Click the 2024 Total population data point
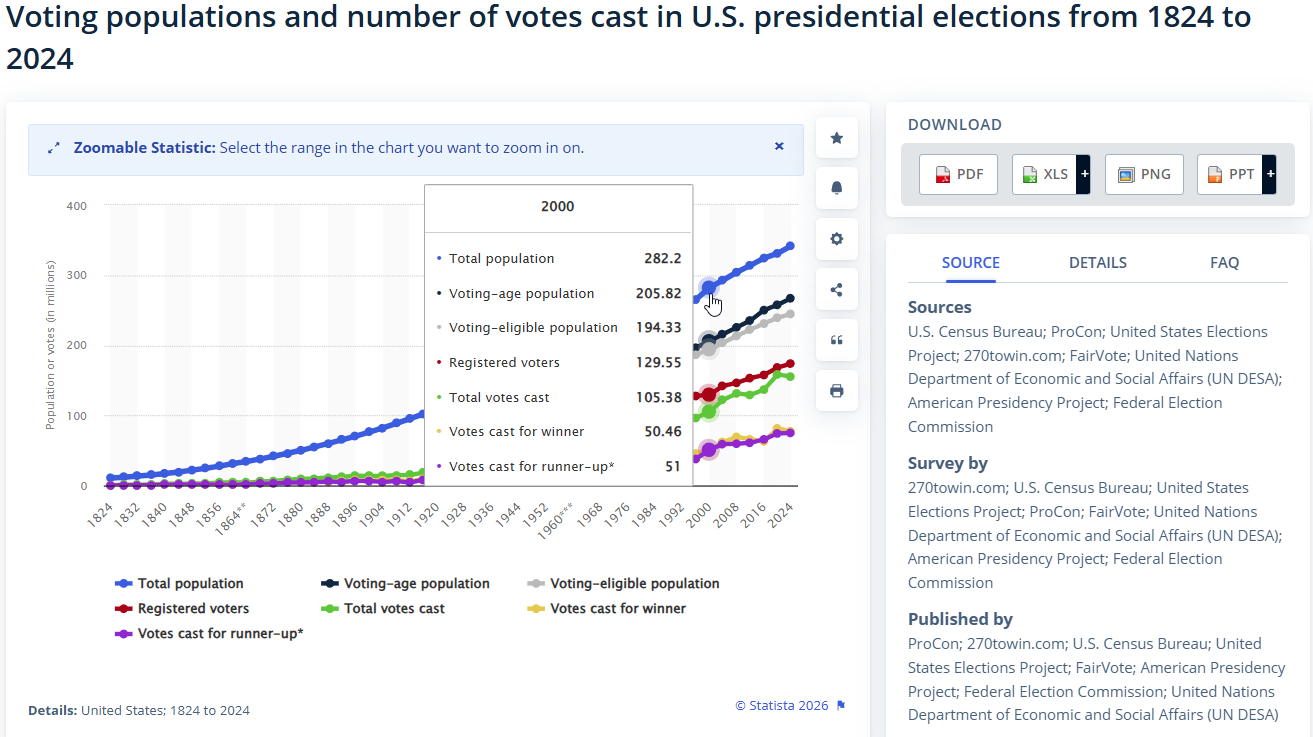1313x737 pixels. 790,246
